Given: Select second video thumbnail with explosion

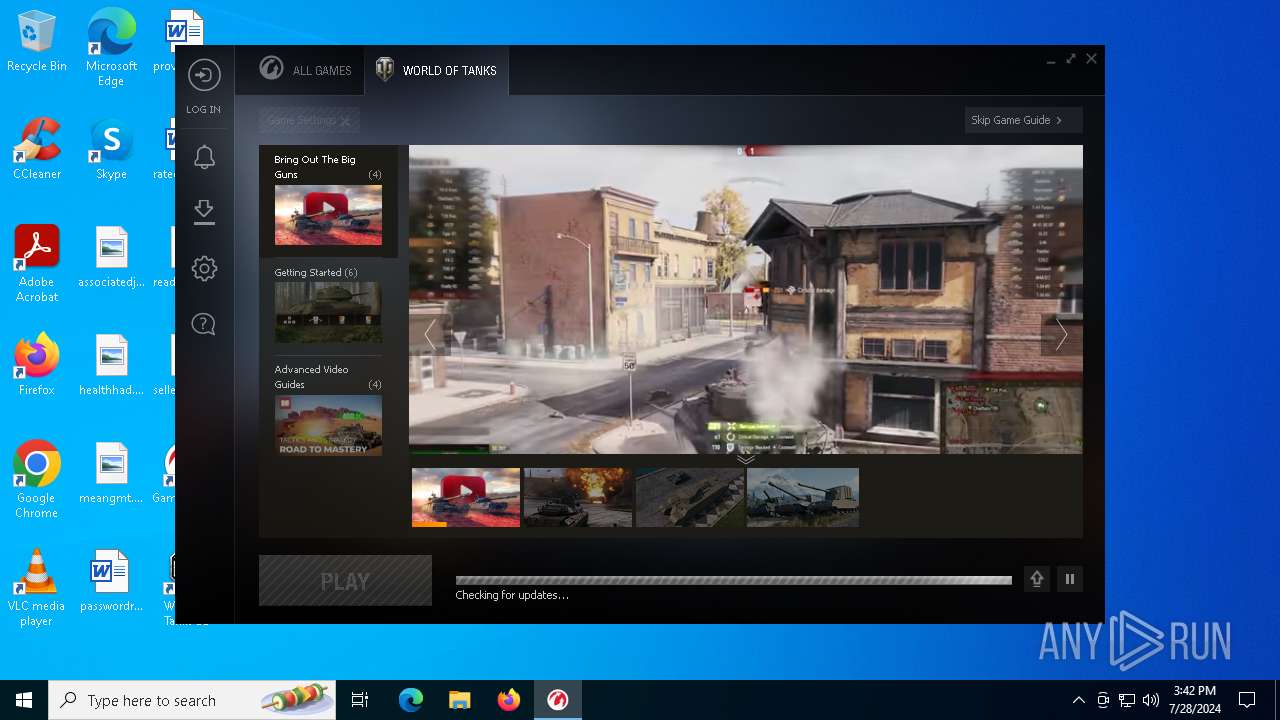Looking at the screenshot, I should (578, 497).
